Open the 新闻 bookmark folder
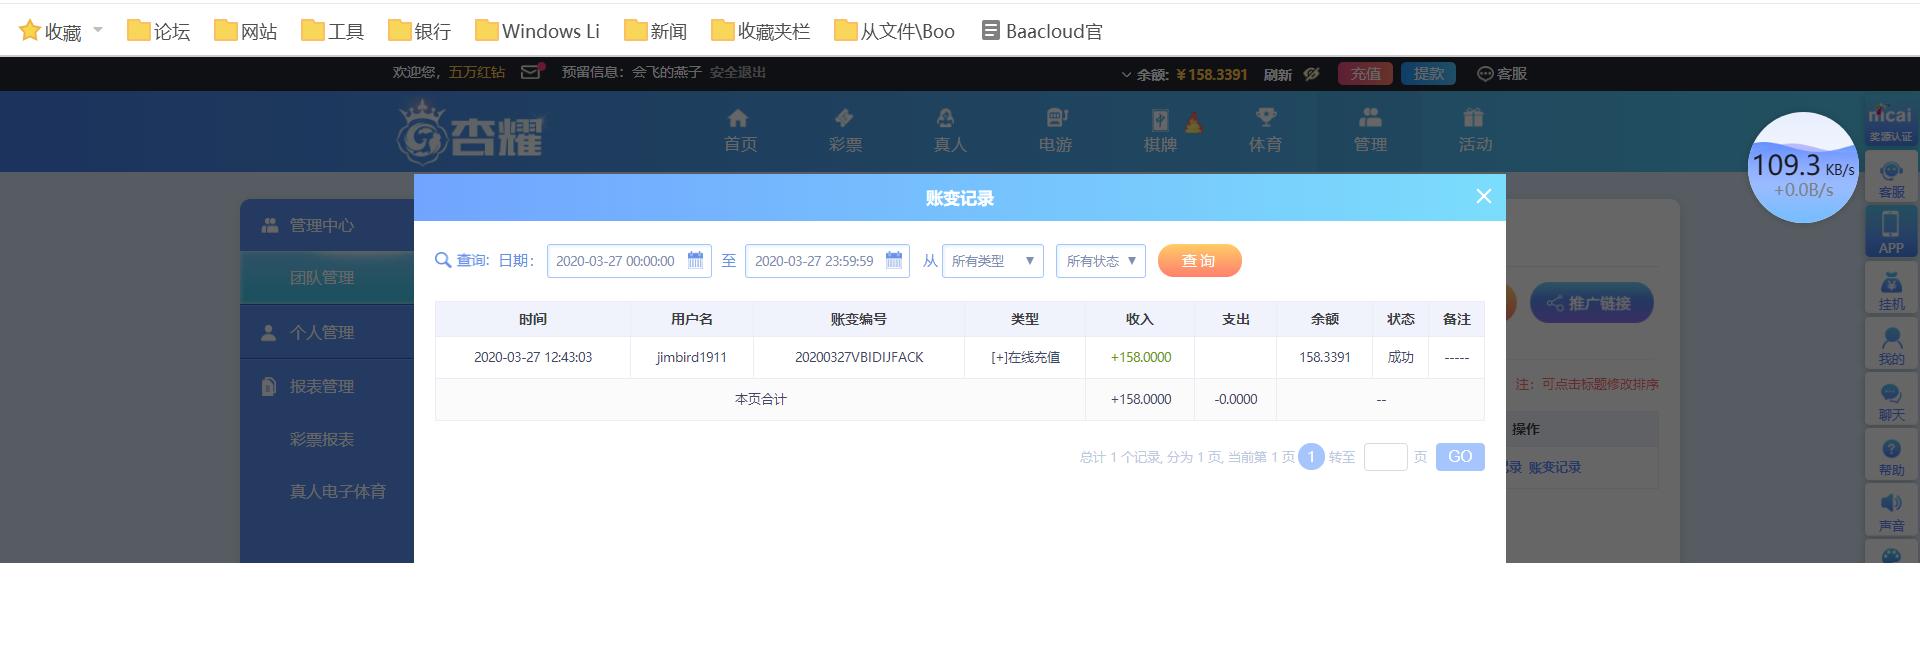Screen dimensions: 1920x648 (655, 31)
